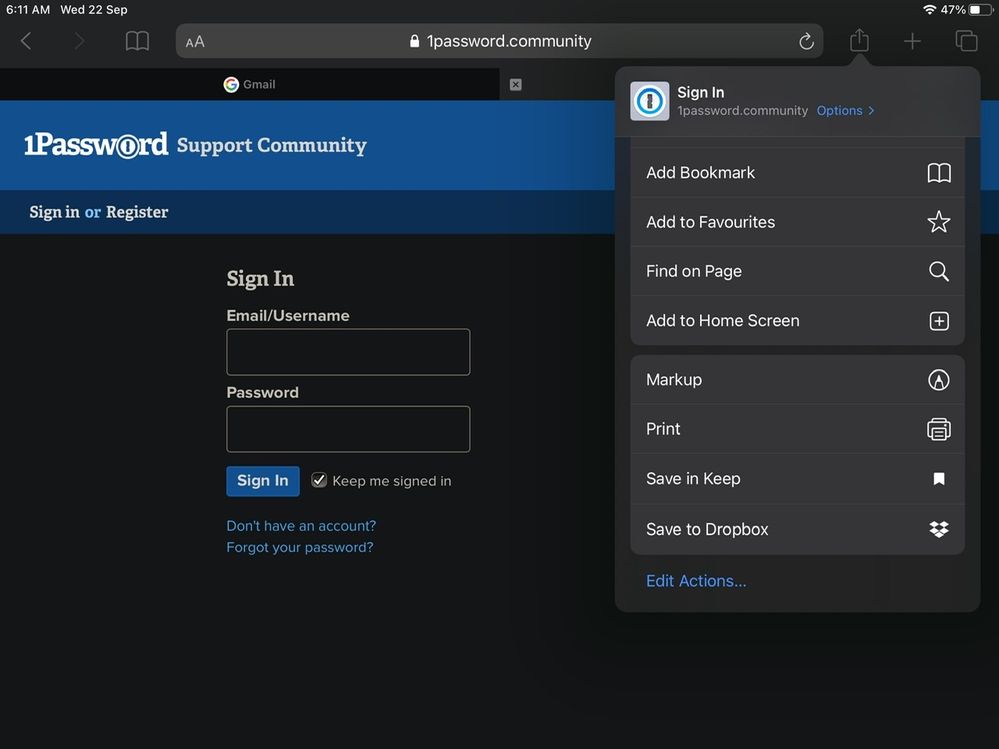Expand share sheet Options
The width and height of the screenshot is (999, 749).
click(845, 111)
